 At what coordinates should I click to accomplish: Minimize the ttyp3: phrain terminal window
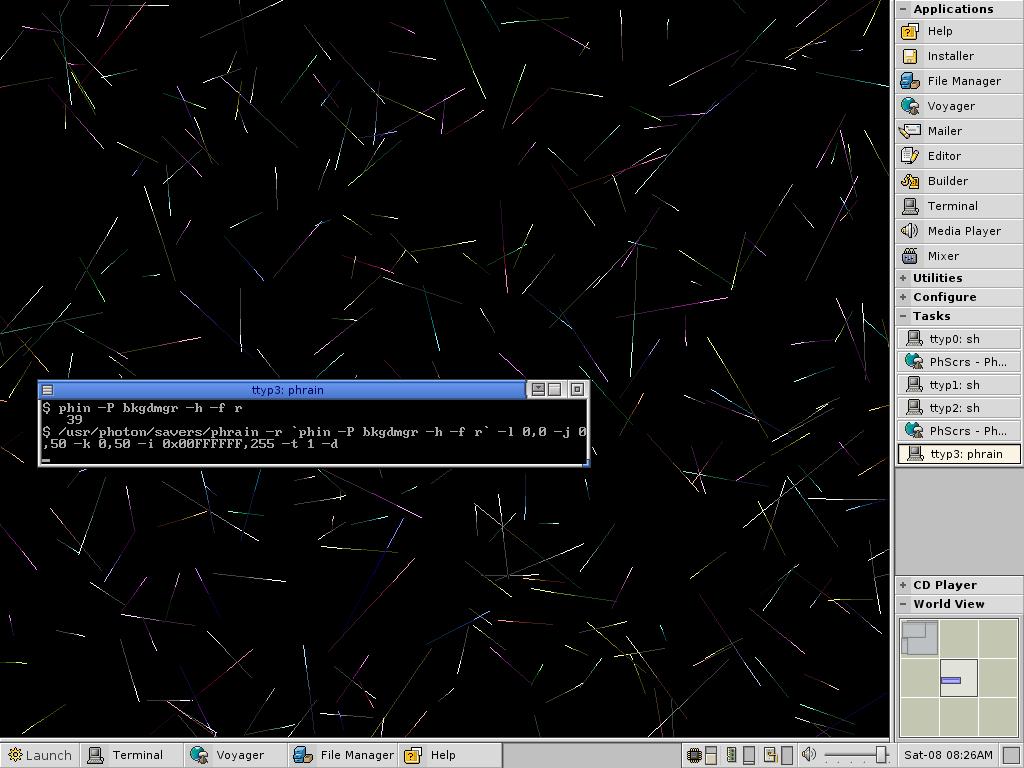538,390
